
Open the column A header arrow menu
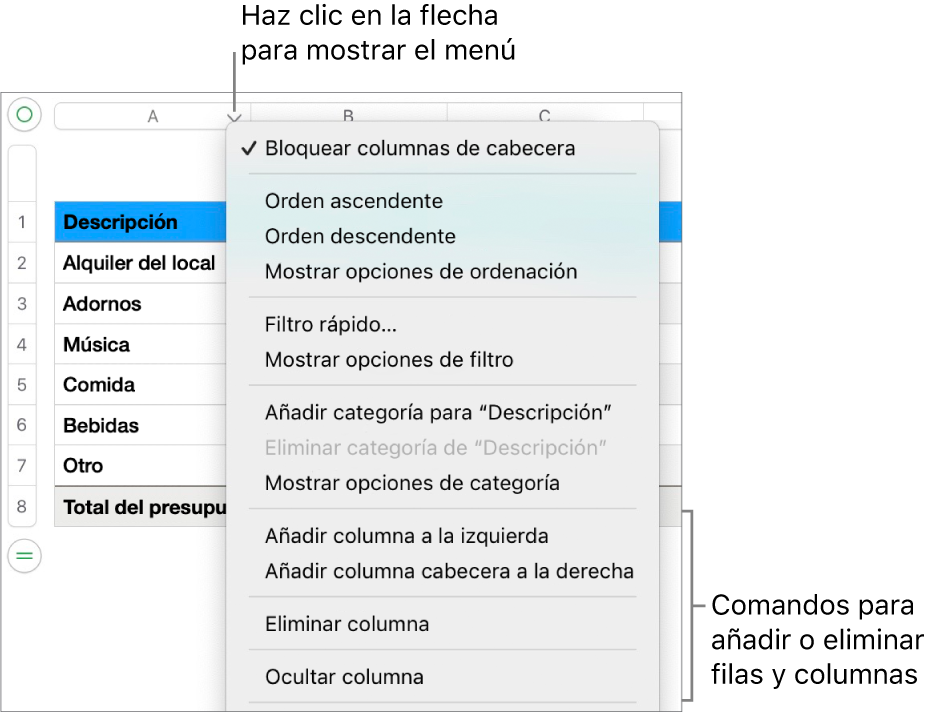(x=234, y=117)
